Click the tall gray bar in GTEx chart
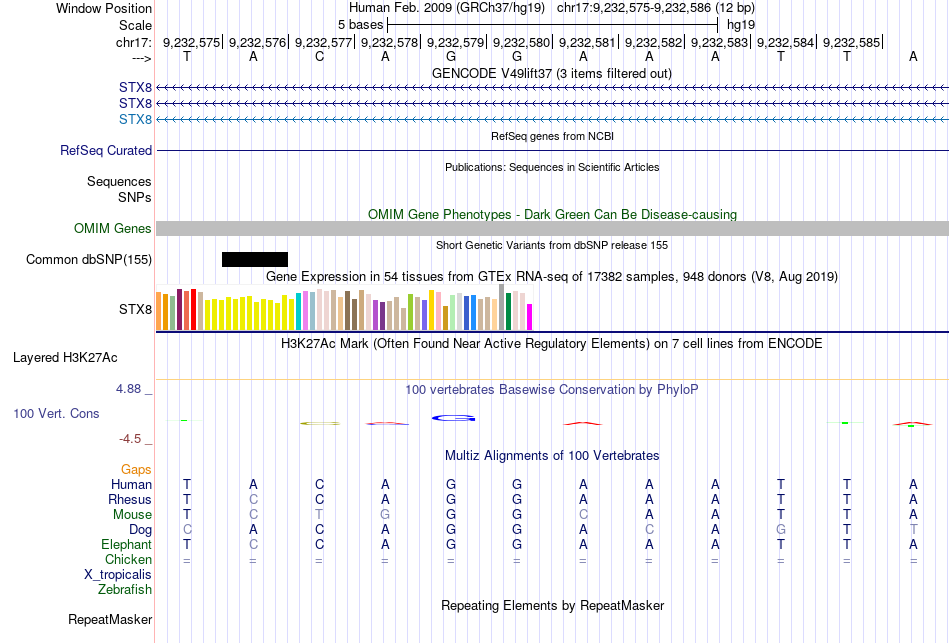 [x=502, y=307]
